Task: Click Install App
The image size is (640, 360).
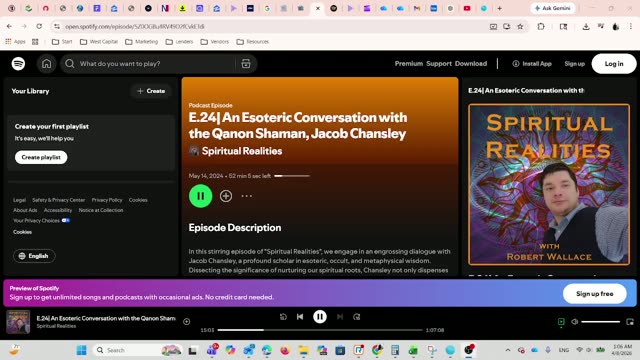Action: click(532, 64)
